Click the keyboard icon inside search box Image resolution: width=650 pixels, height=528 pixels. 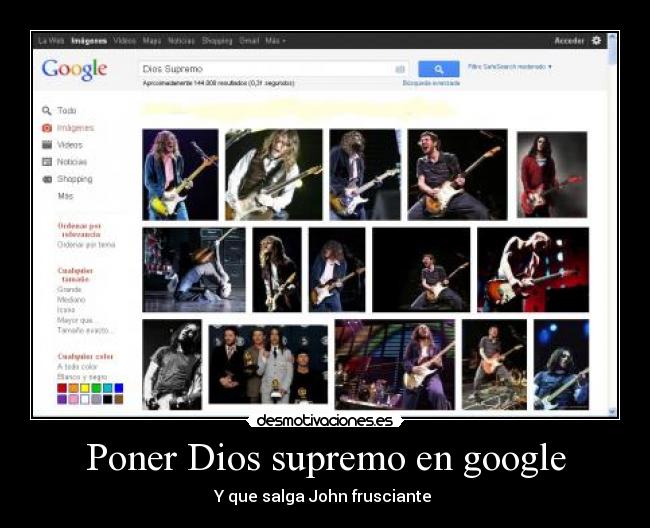(400, 69)
